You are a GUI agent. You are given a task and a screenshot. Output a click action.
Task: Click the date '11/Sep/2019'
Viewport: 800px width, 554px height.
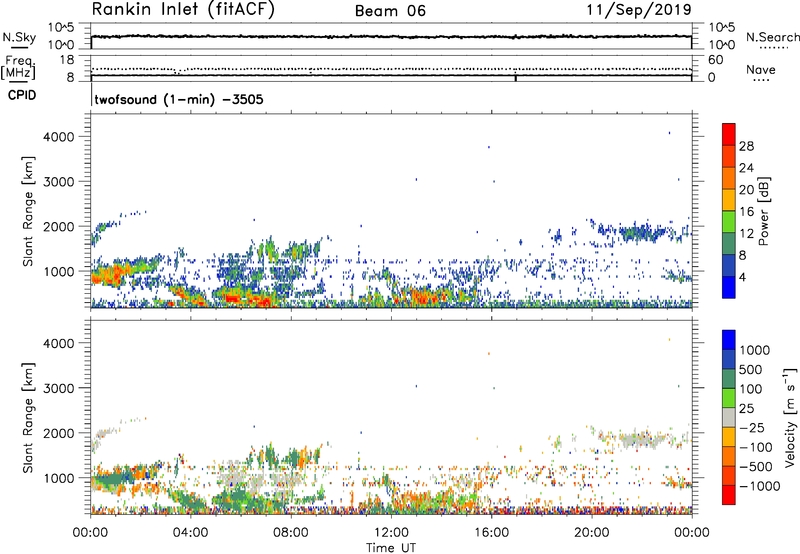pyautogui.click(x=639, y=10)
